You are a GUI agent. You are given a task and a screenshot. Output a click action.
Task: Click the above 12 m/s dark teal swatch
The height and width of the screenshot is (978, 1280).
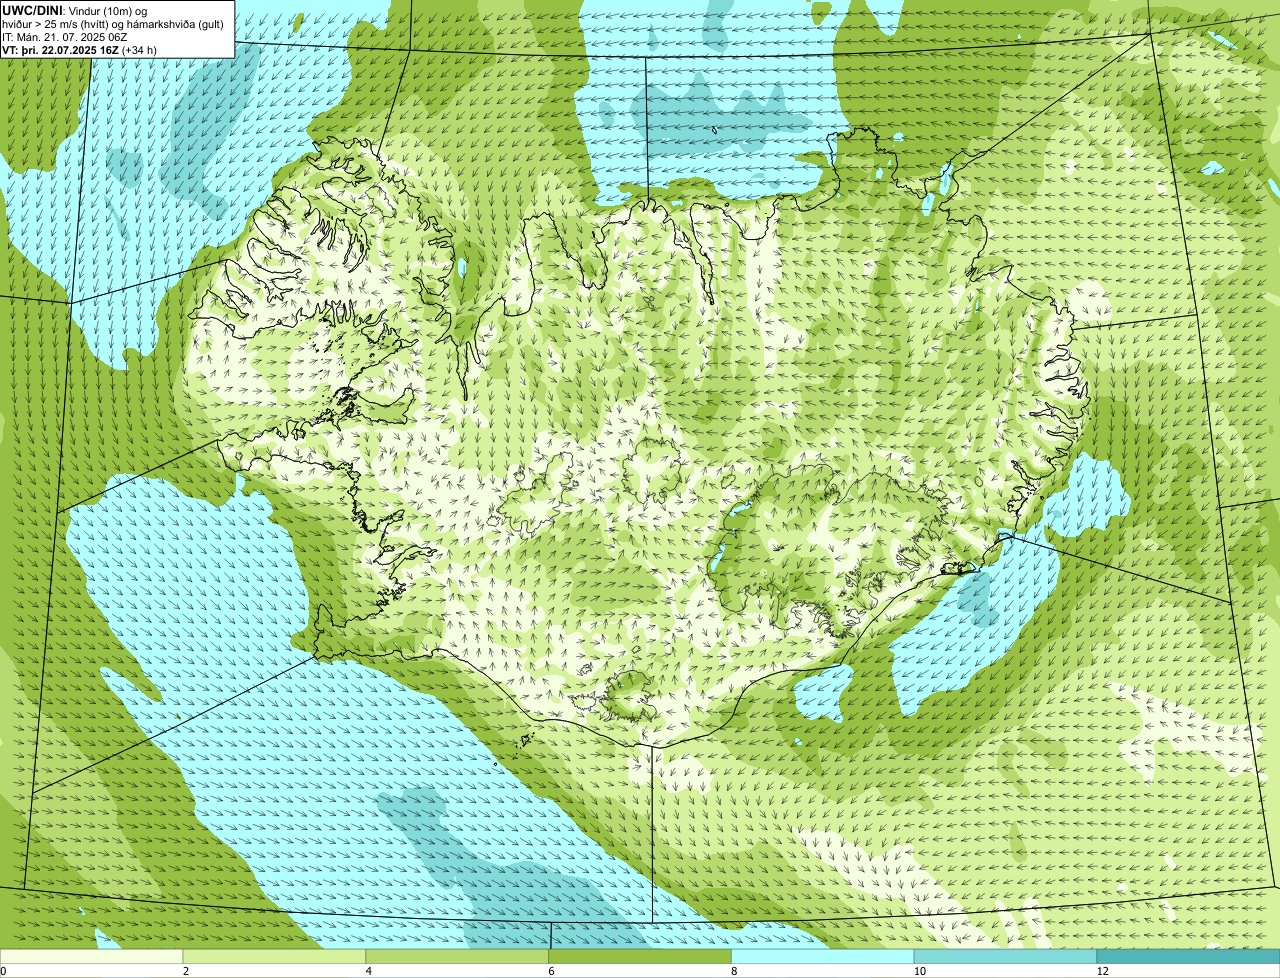(x=1188, y=957)
